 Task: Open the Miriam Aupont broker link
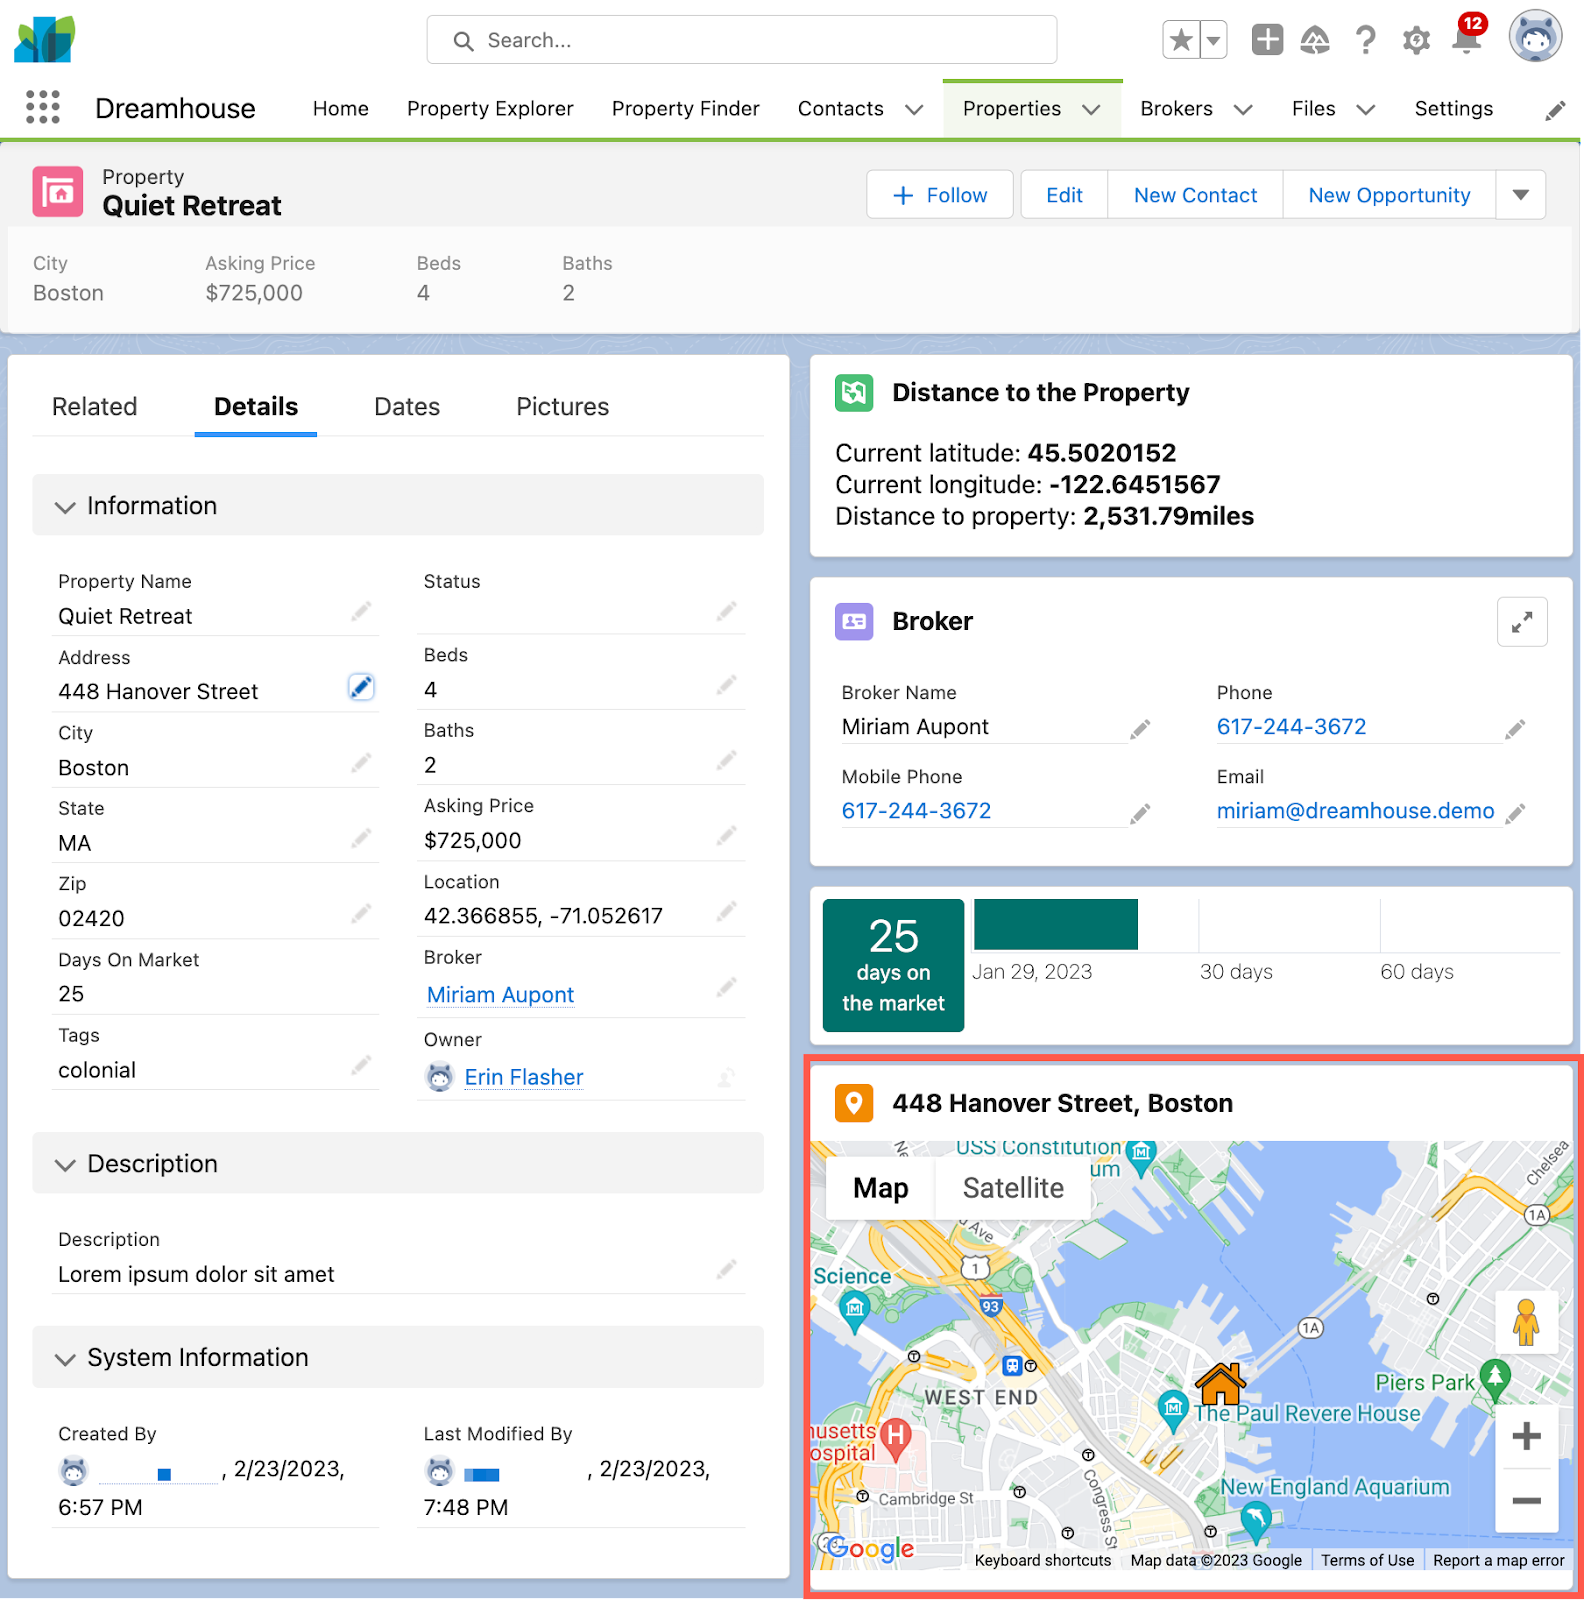pos(500,995)
